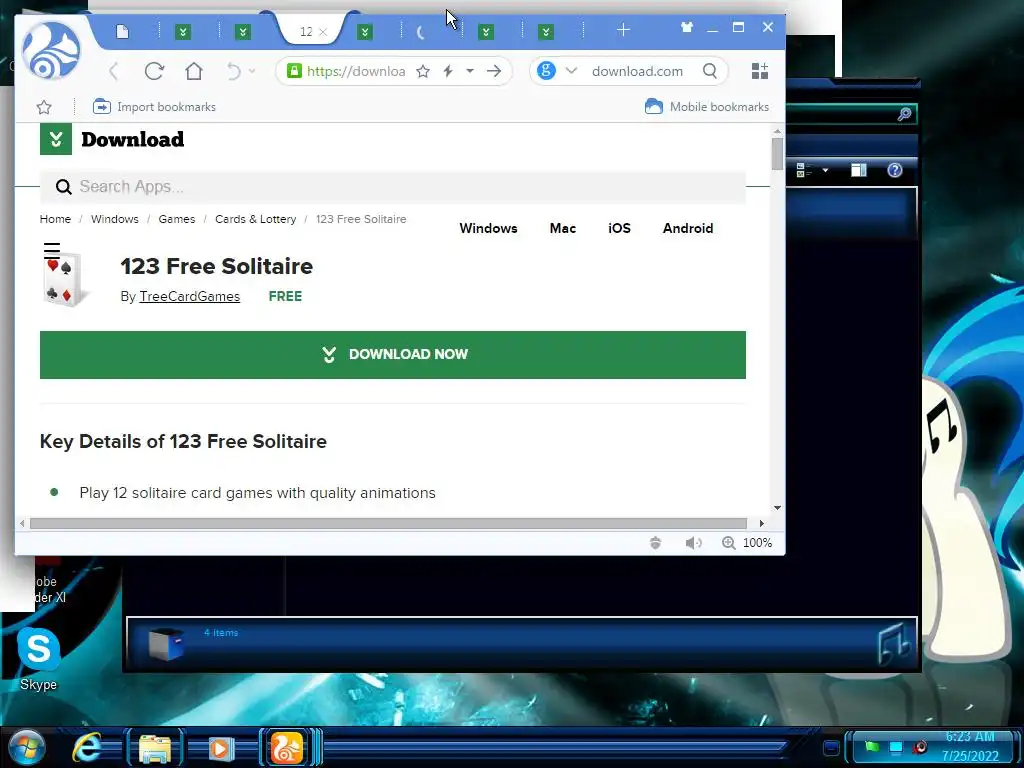The height and width of the screenshot is (768, 1024).
Task: Open the add-ons grid icon
Action: pyautogui.click(x=760, y=71)
